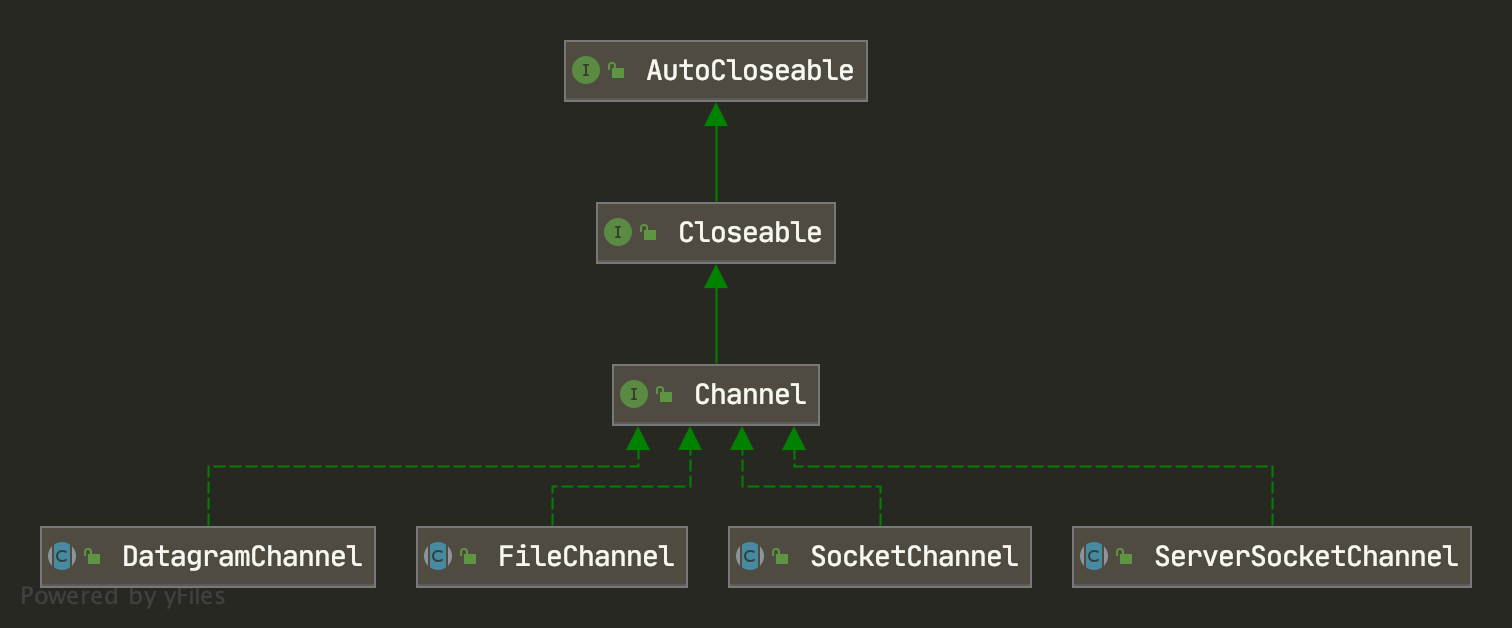This screenshot has height=628, width=1512.
Task: Click the arrow head pointing into AutoCloseable
Action: tap(715, 114)
